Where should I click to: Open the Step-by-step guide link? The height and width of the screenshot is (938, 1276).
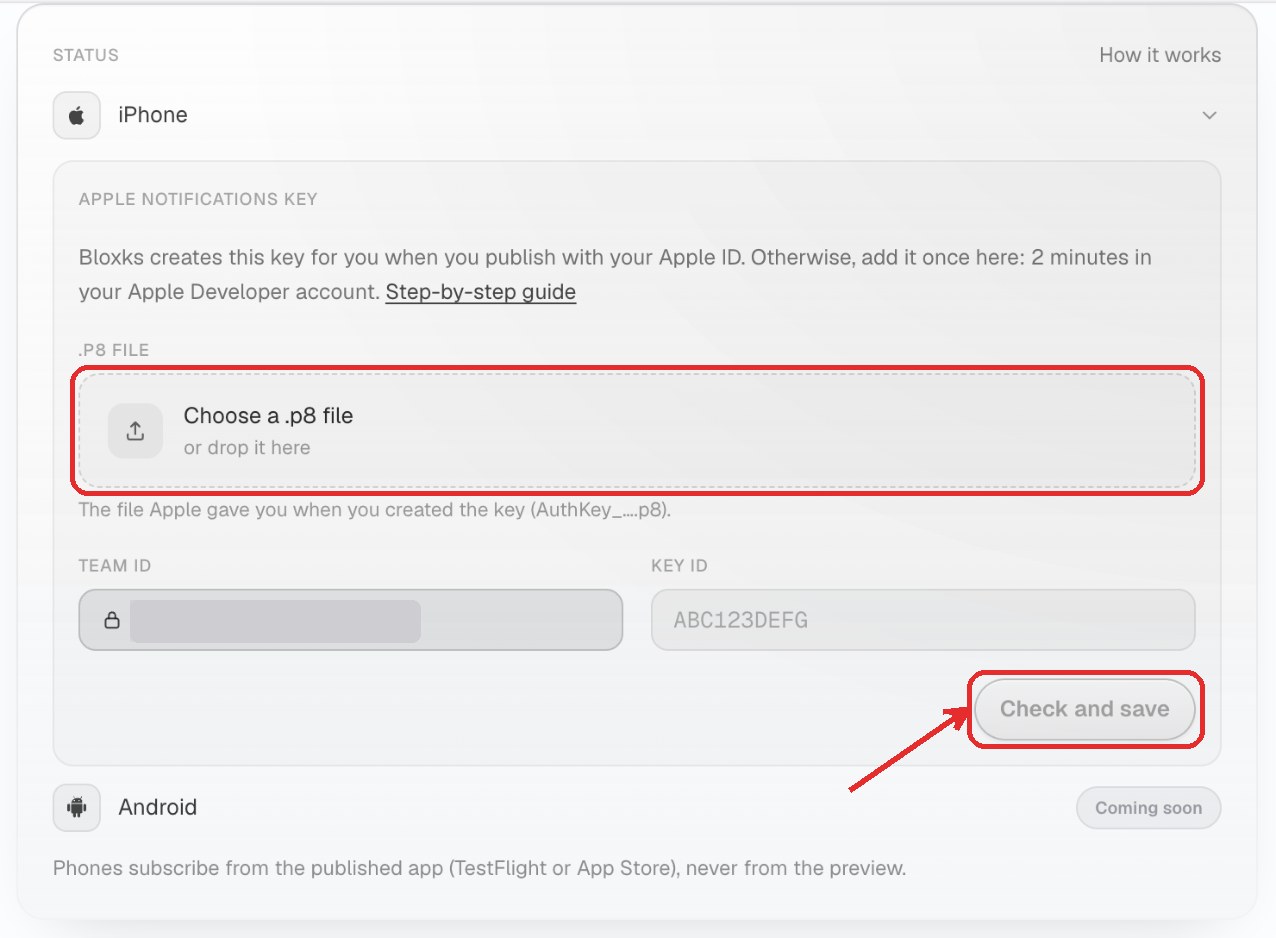tap(480, 292)
